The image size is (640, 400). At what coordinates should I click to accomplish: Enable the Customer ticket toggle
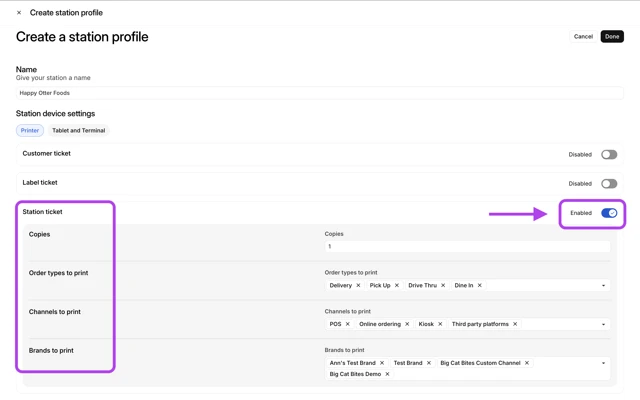click(x=608, y=155)
